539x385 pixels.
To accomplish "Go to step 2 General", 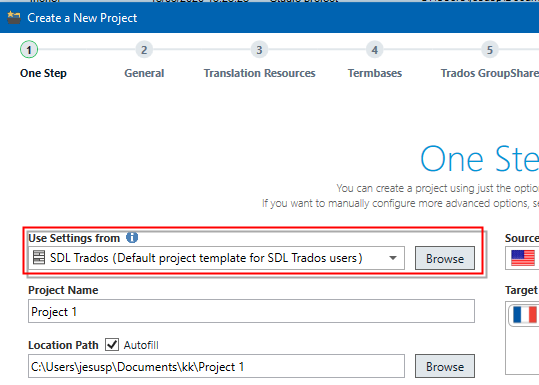I will point(144,50).
